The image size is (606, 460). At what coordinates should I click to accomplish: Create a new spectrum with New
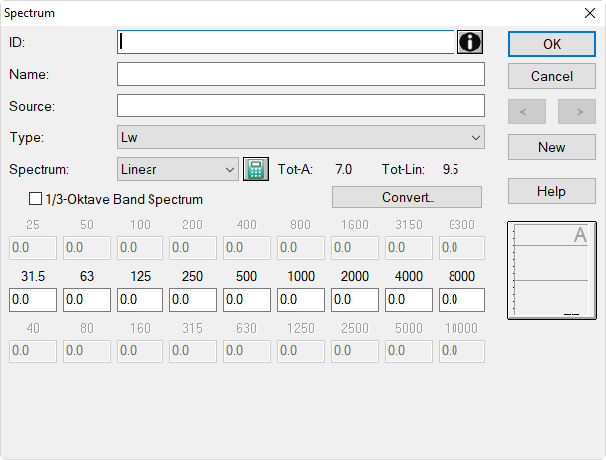[552, 147]
